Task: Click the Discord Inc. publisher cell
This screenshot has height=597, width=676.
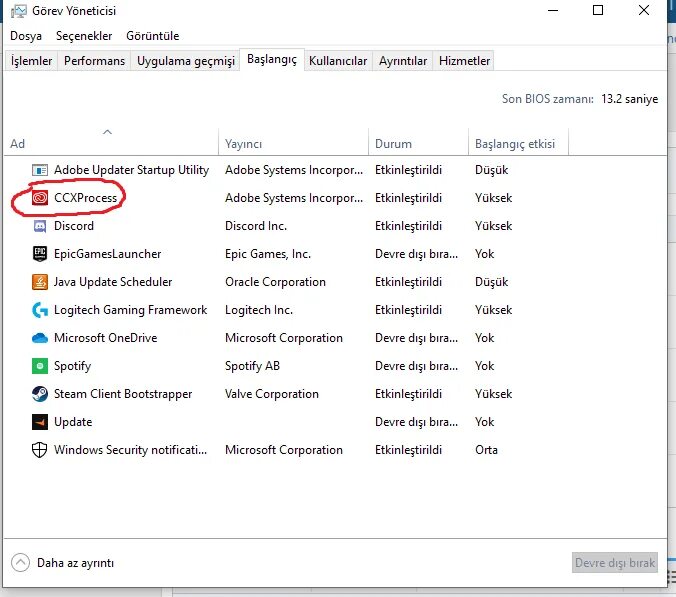Action: click(x=256, y=226)
